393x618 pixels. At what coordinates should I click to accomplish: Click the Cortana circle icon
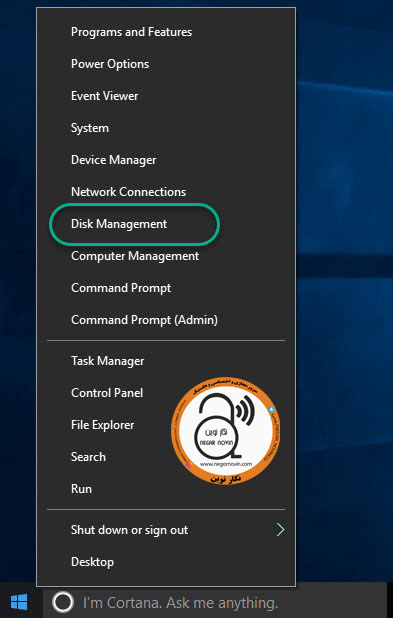pos(63,602)
